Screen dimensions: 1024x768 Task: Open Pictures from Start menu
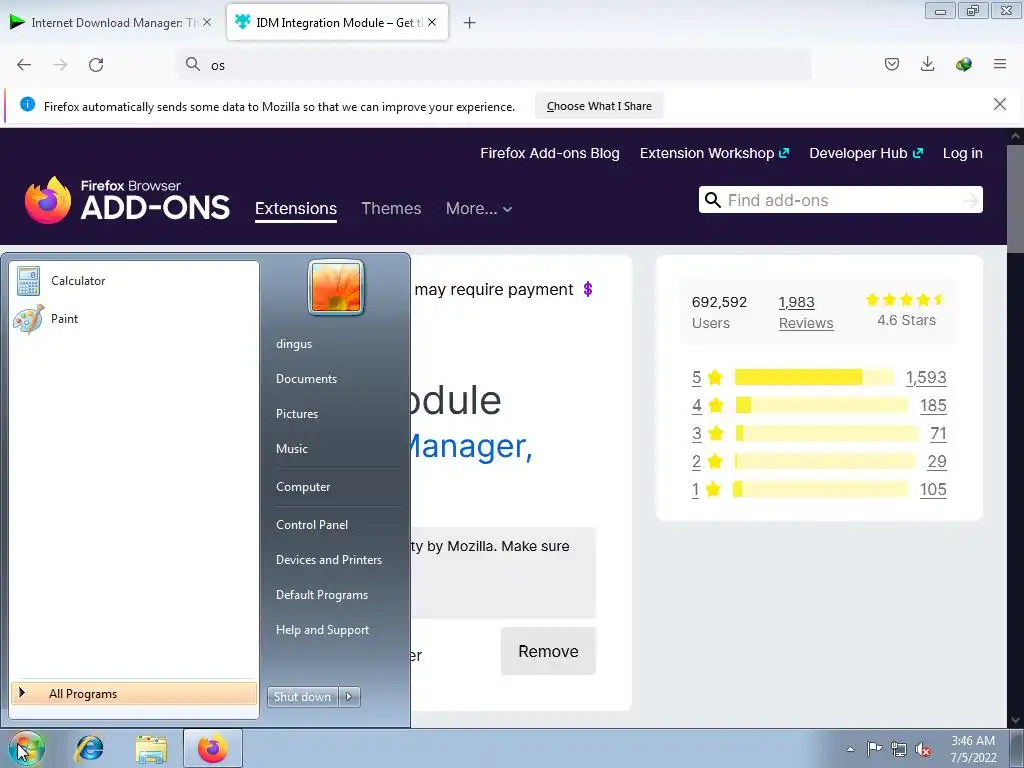297,414
